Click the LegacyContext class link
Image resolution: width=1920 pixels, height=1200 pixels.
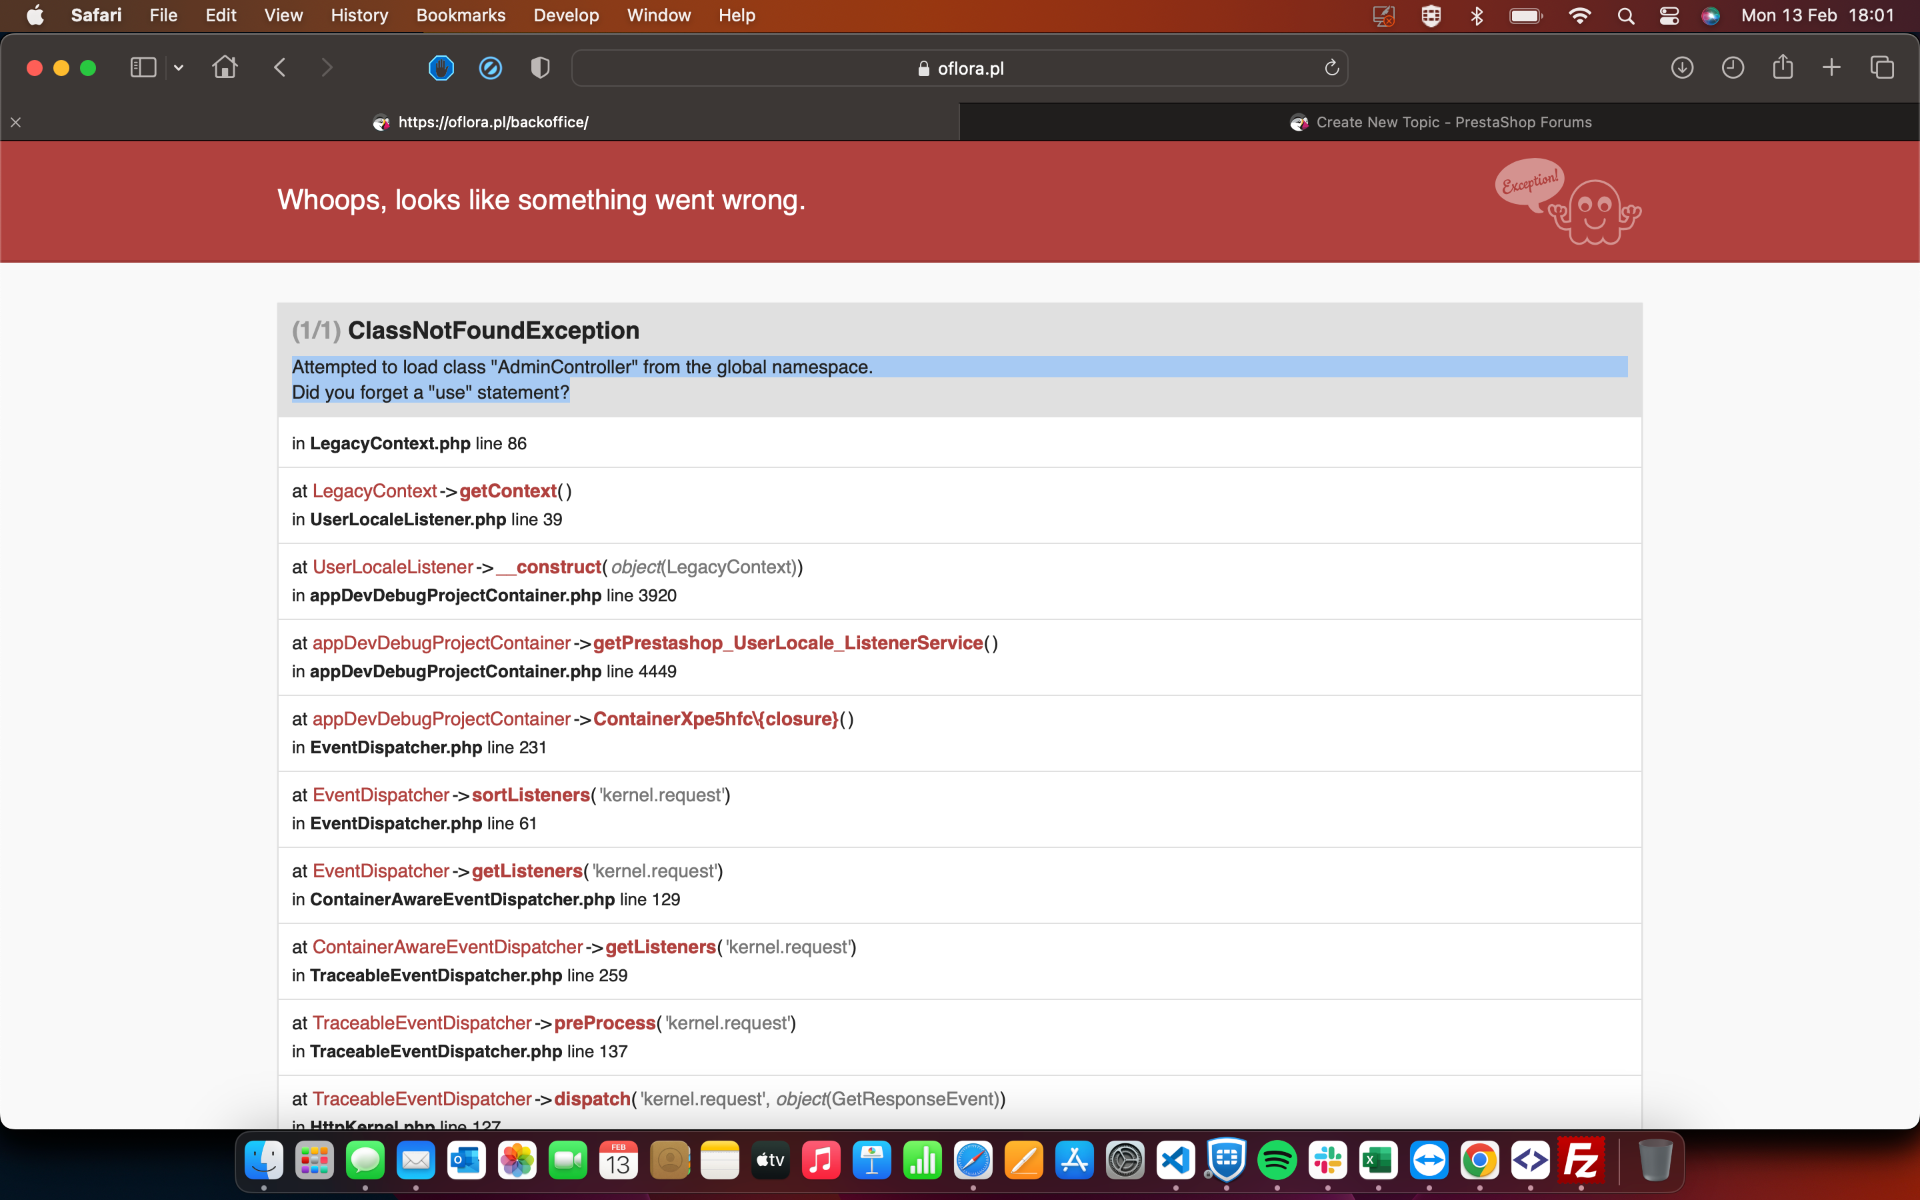374,491
